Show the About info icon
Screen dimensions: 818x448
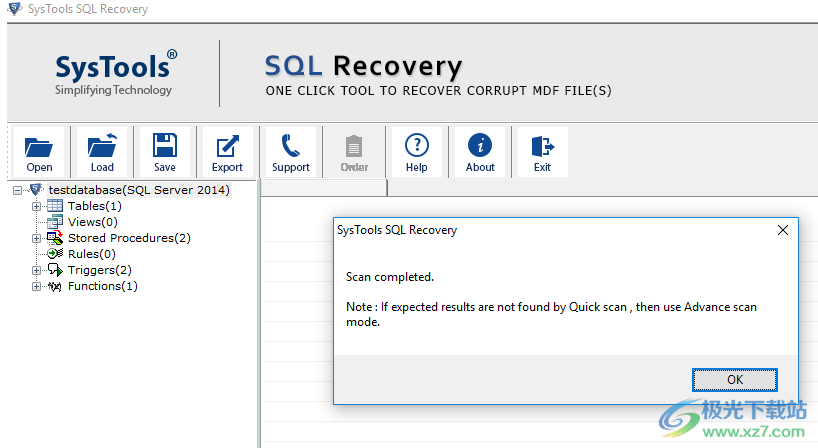coord(480,152)
